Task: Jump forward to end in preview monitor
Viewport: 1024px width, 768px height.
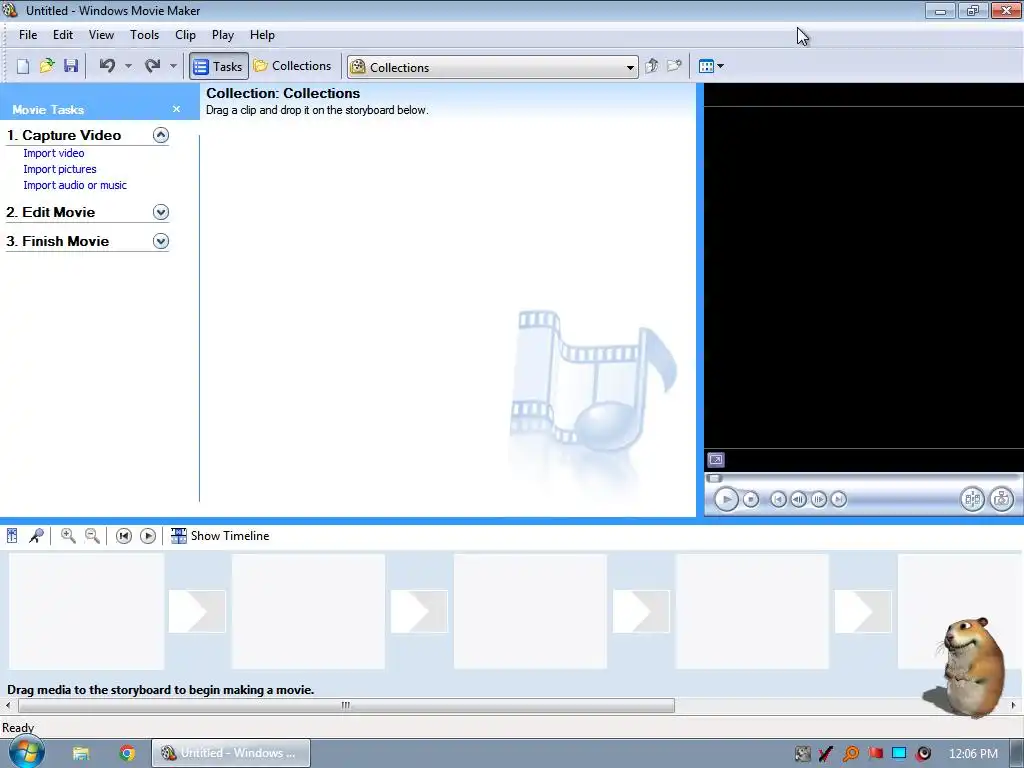Action: click(x=839, y=500)
